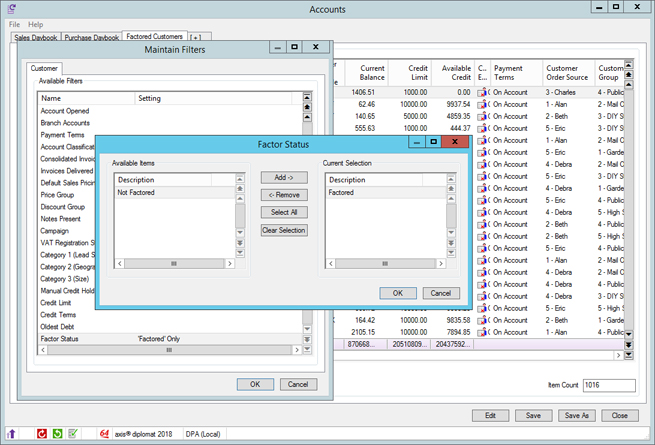Switch to the Sales Daybook tab
This screenshot has width=655, height=445.
(x=36, y=37)
